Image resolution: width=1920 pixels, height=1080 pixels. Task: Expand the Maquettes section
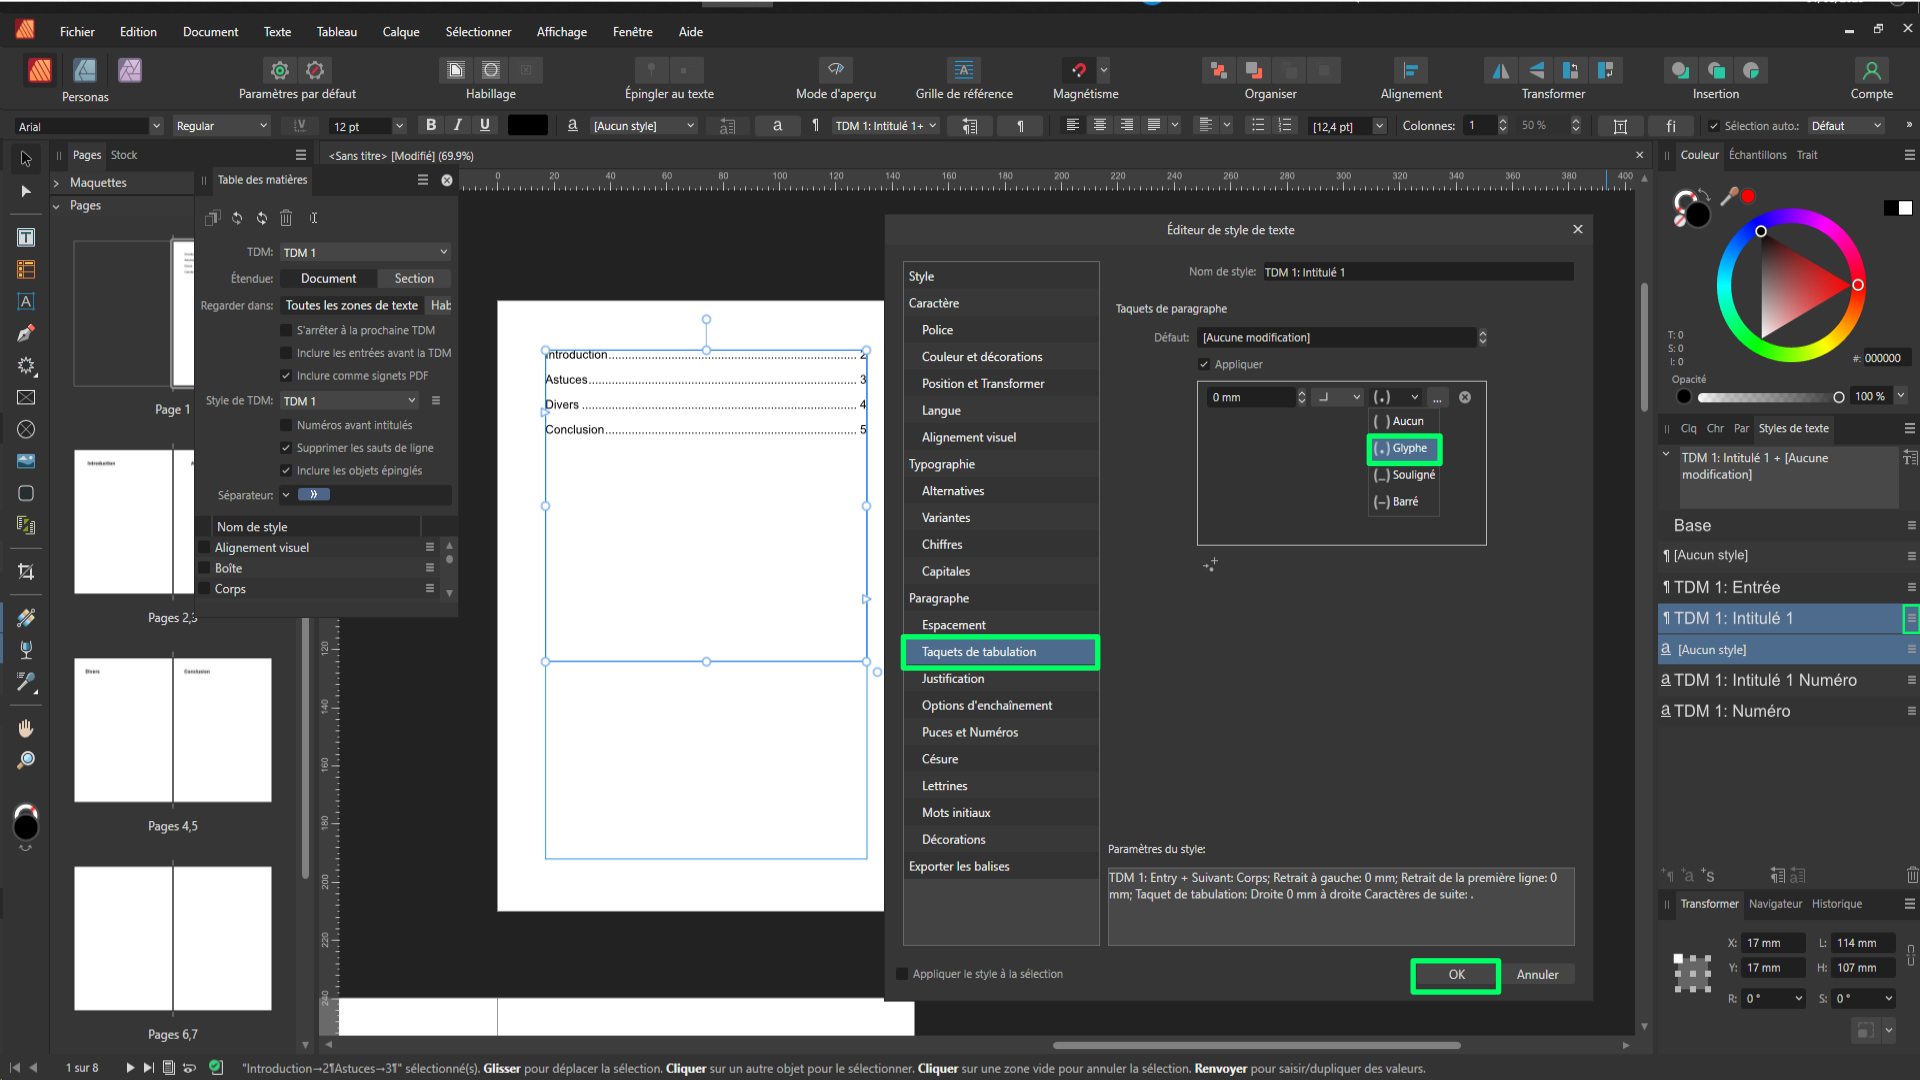coord(57,183)
